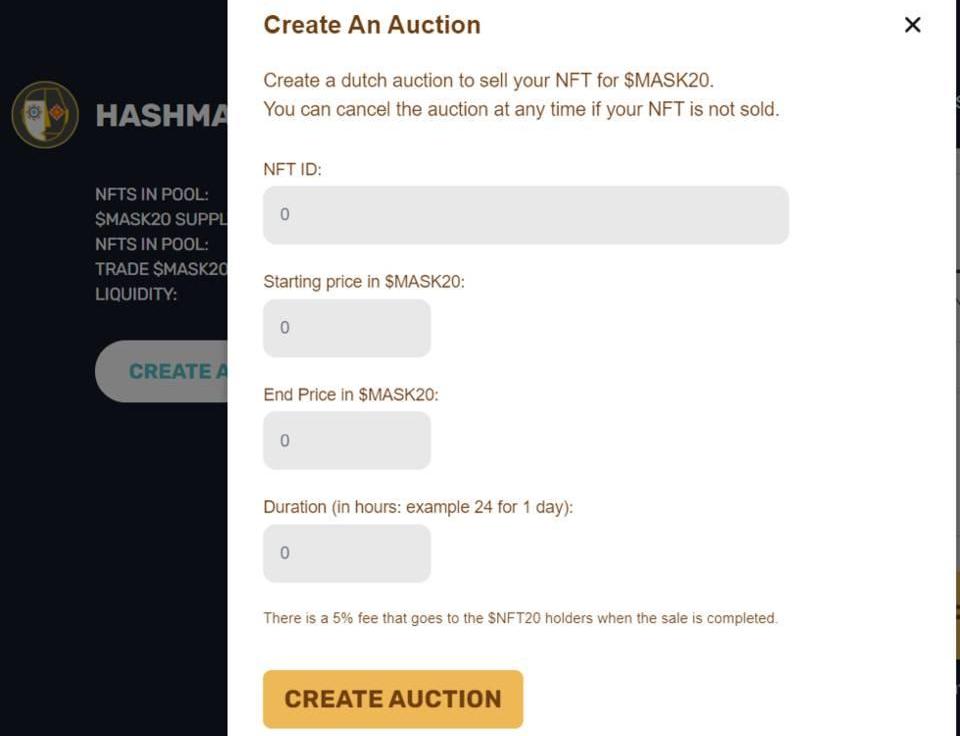Click NFTS IN POOL line above $MASK20 SUPPL
The height and width of the screenshot is (736, 960).
[152, 194]
